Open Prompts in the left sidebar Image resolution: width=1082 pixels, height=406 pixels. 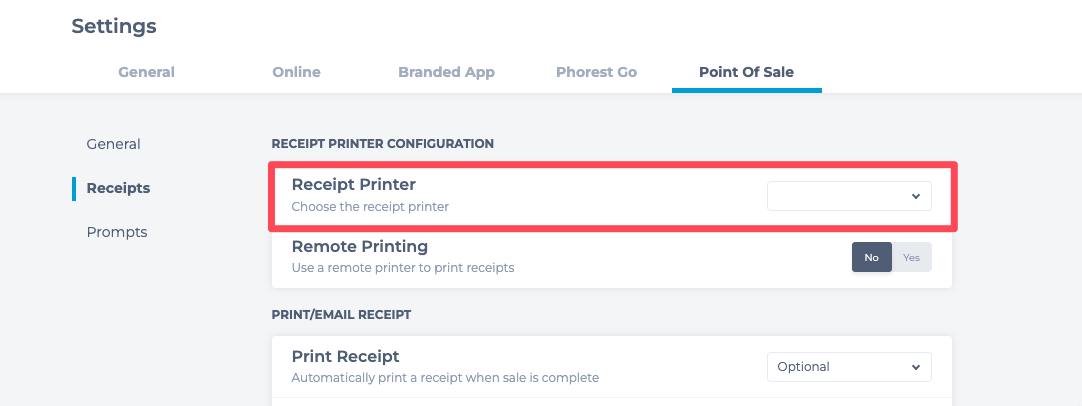click(117, 232)
